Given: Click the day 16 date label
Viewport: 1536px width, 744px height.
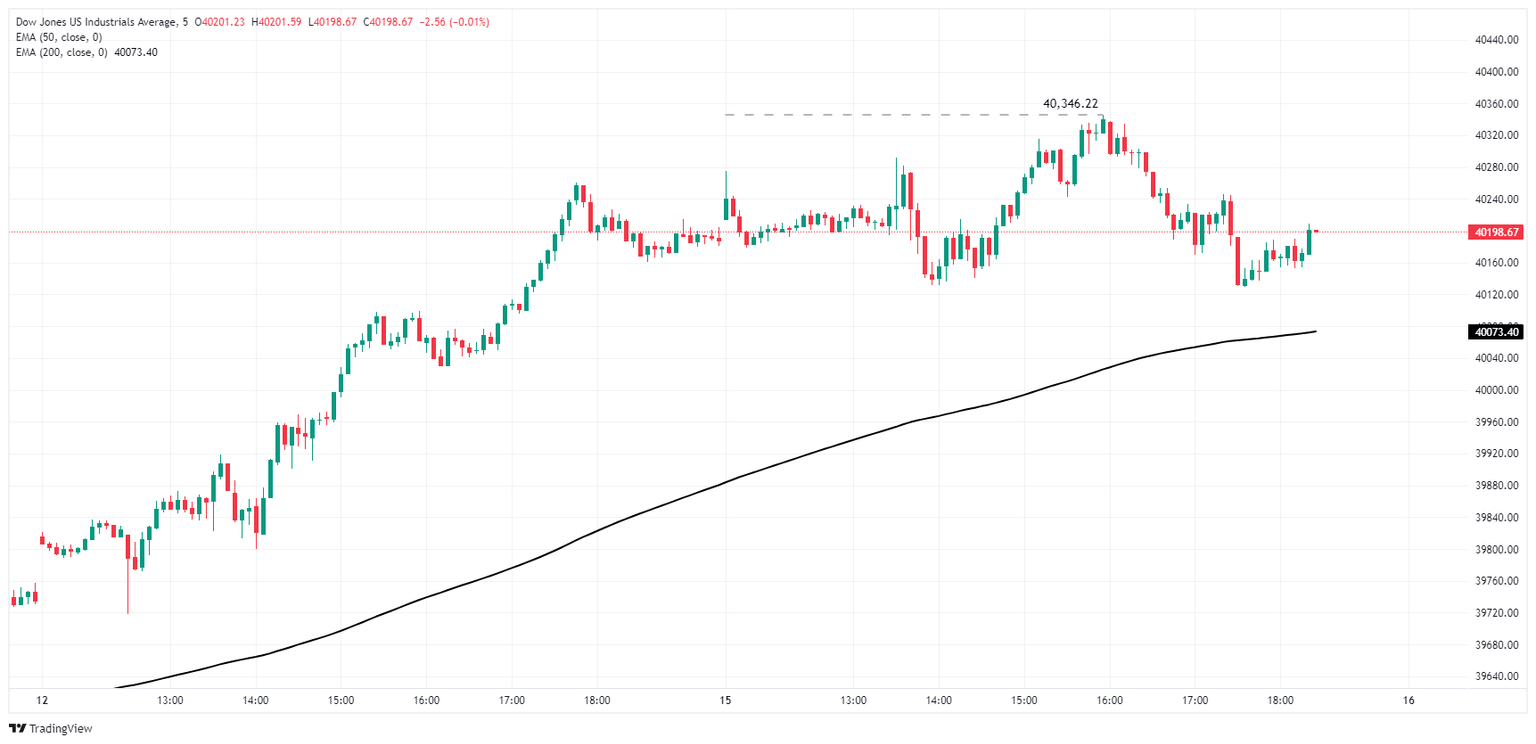Looking at the screenshot, I should 1408,701.
